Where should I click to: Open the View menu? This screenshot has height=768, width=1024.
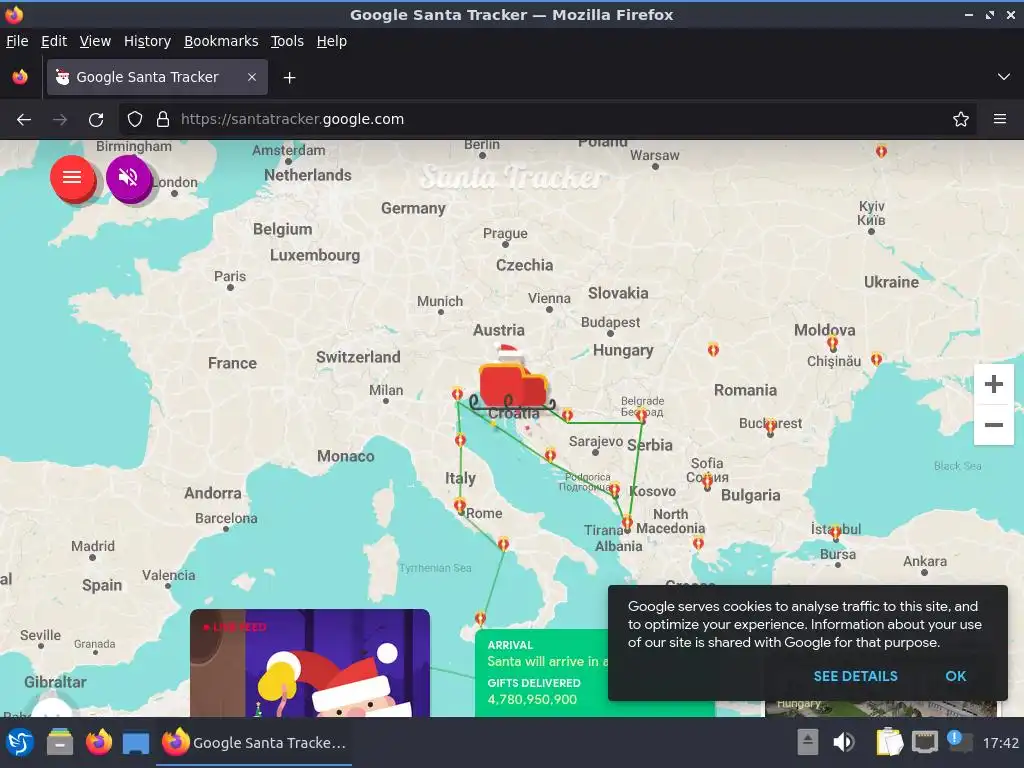point(95,41)
